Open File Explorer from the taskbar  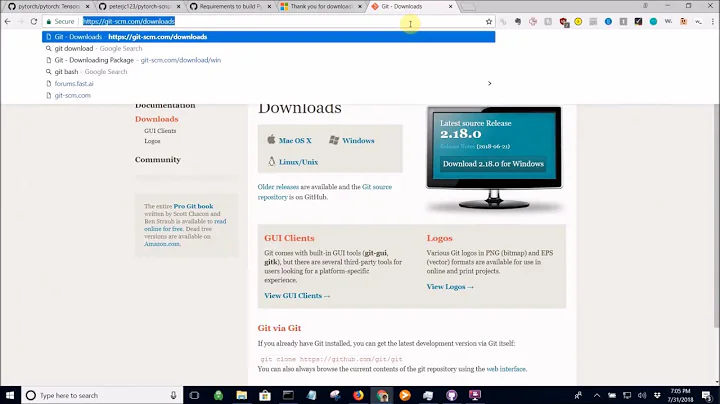point(242,395)
